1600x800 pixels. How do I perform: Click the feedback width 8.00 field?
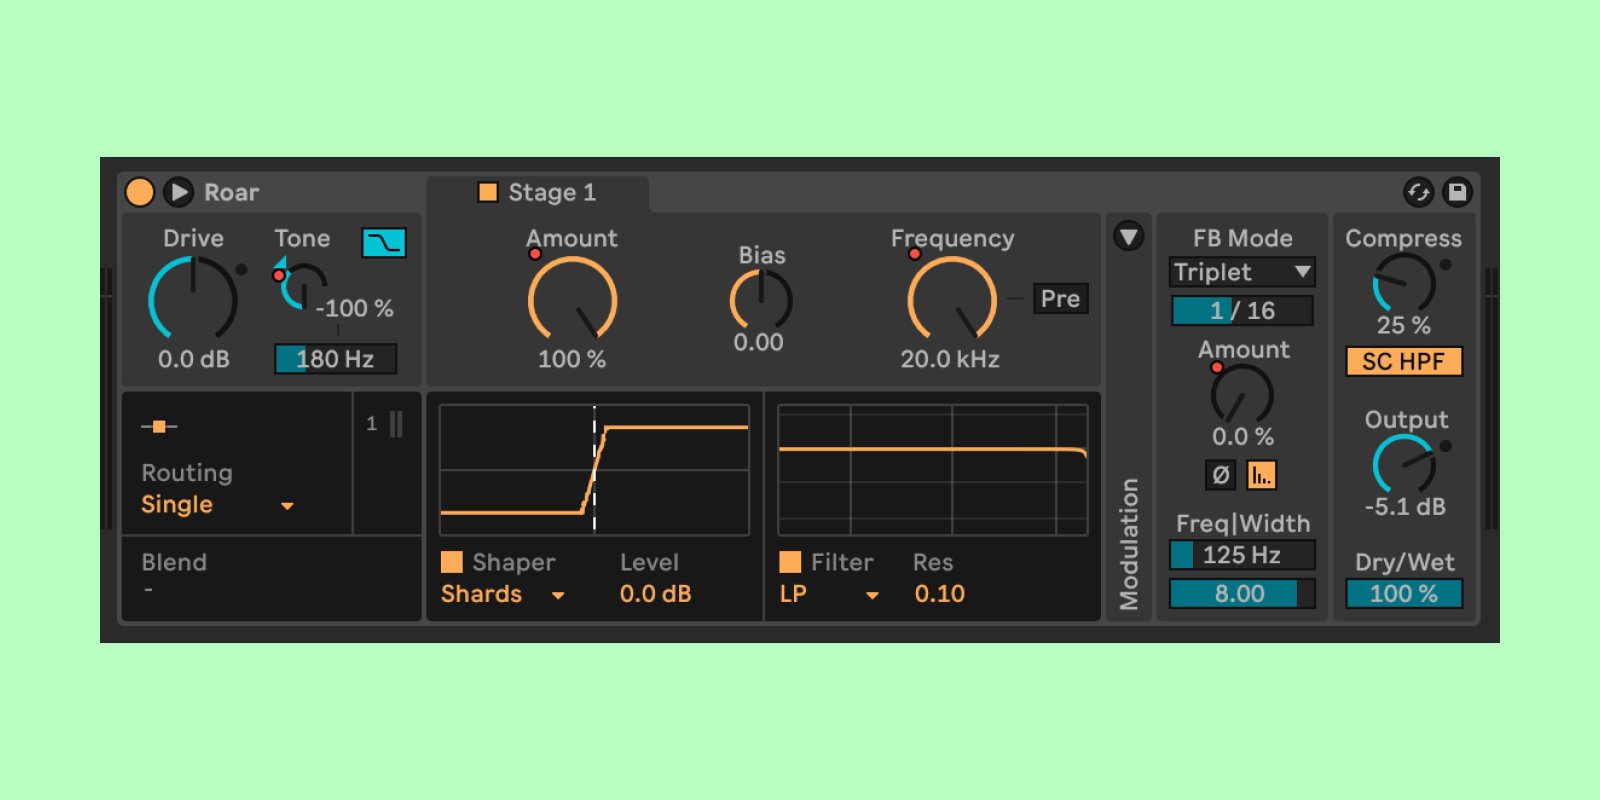point(1242,593)
